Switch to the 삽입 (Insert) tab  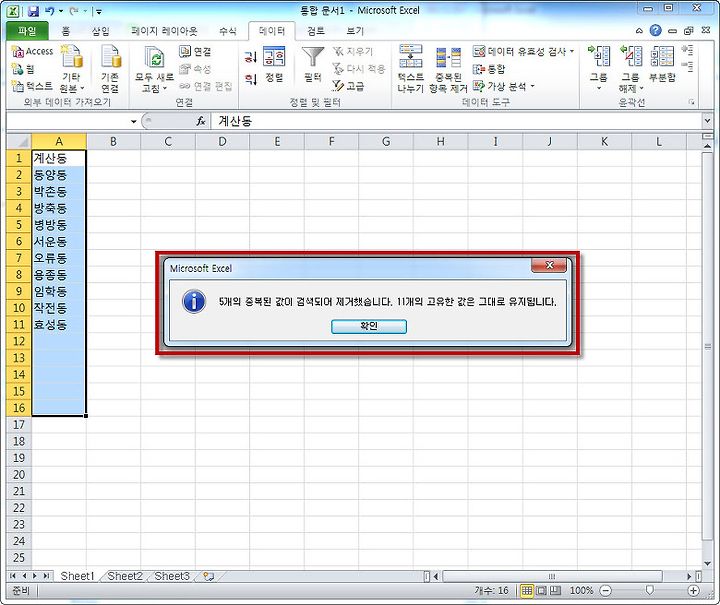100,31
